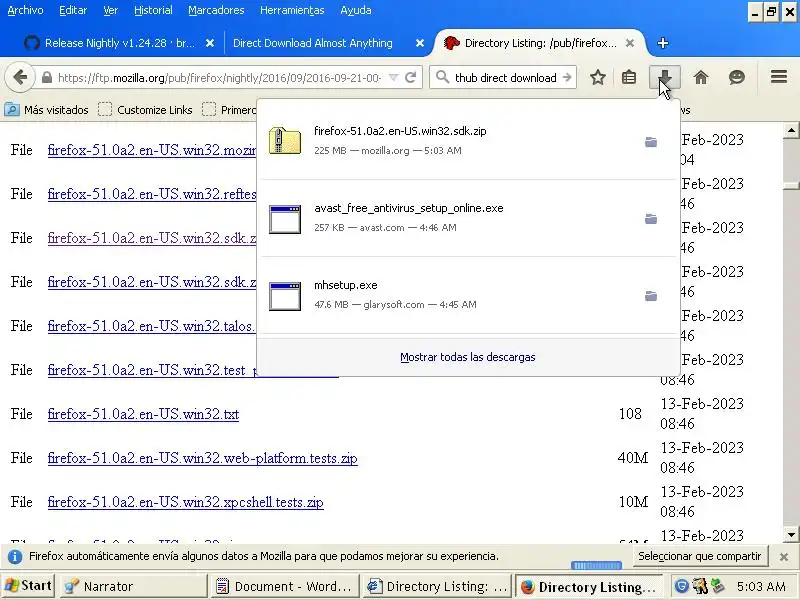
Task: Open firefox-51.0a2.en-US.win32.xpcshell.tests.zip link
Action: (186, 502)
